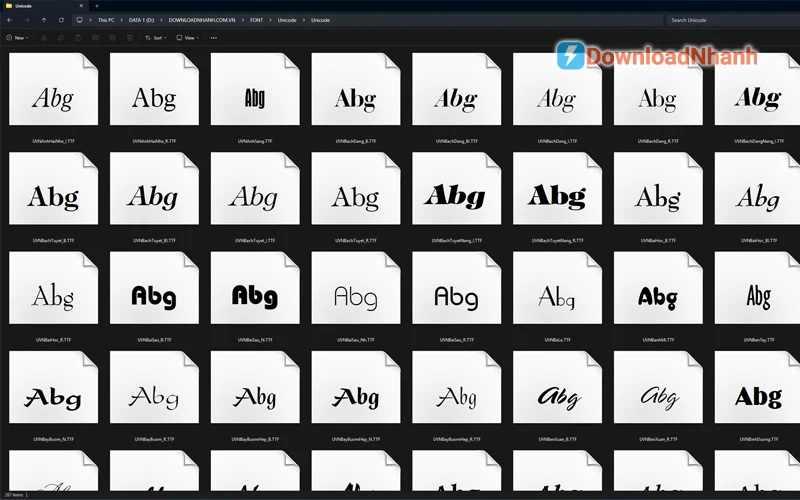Click the UVNBayBuomHep_R.TTF file name

457,439
